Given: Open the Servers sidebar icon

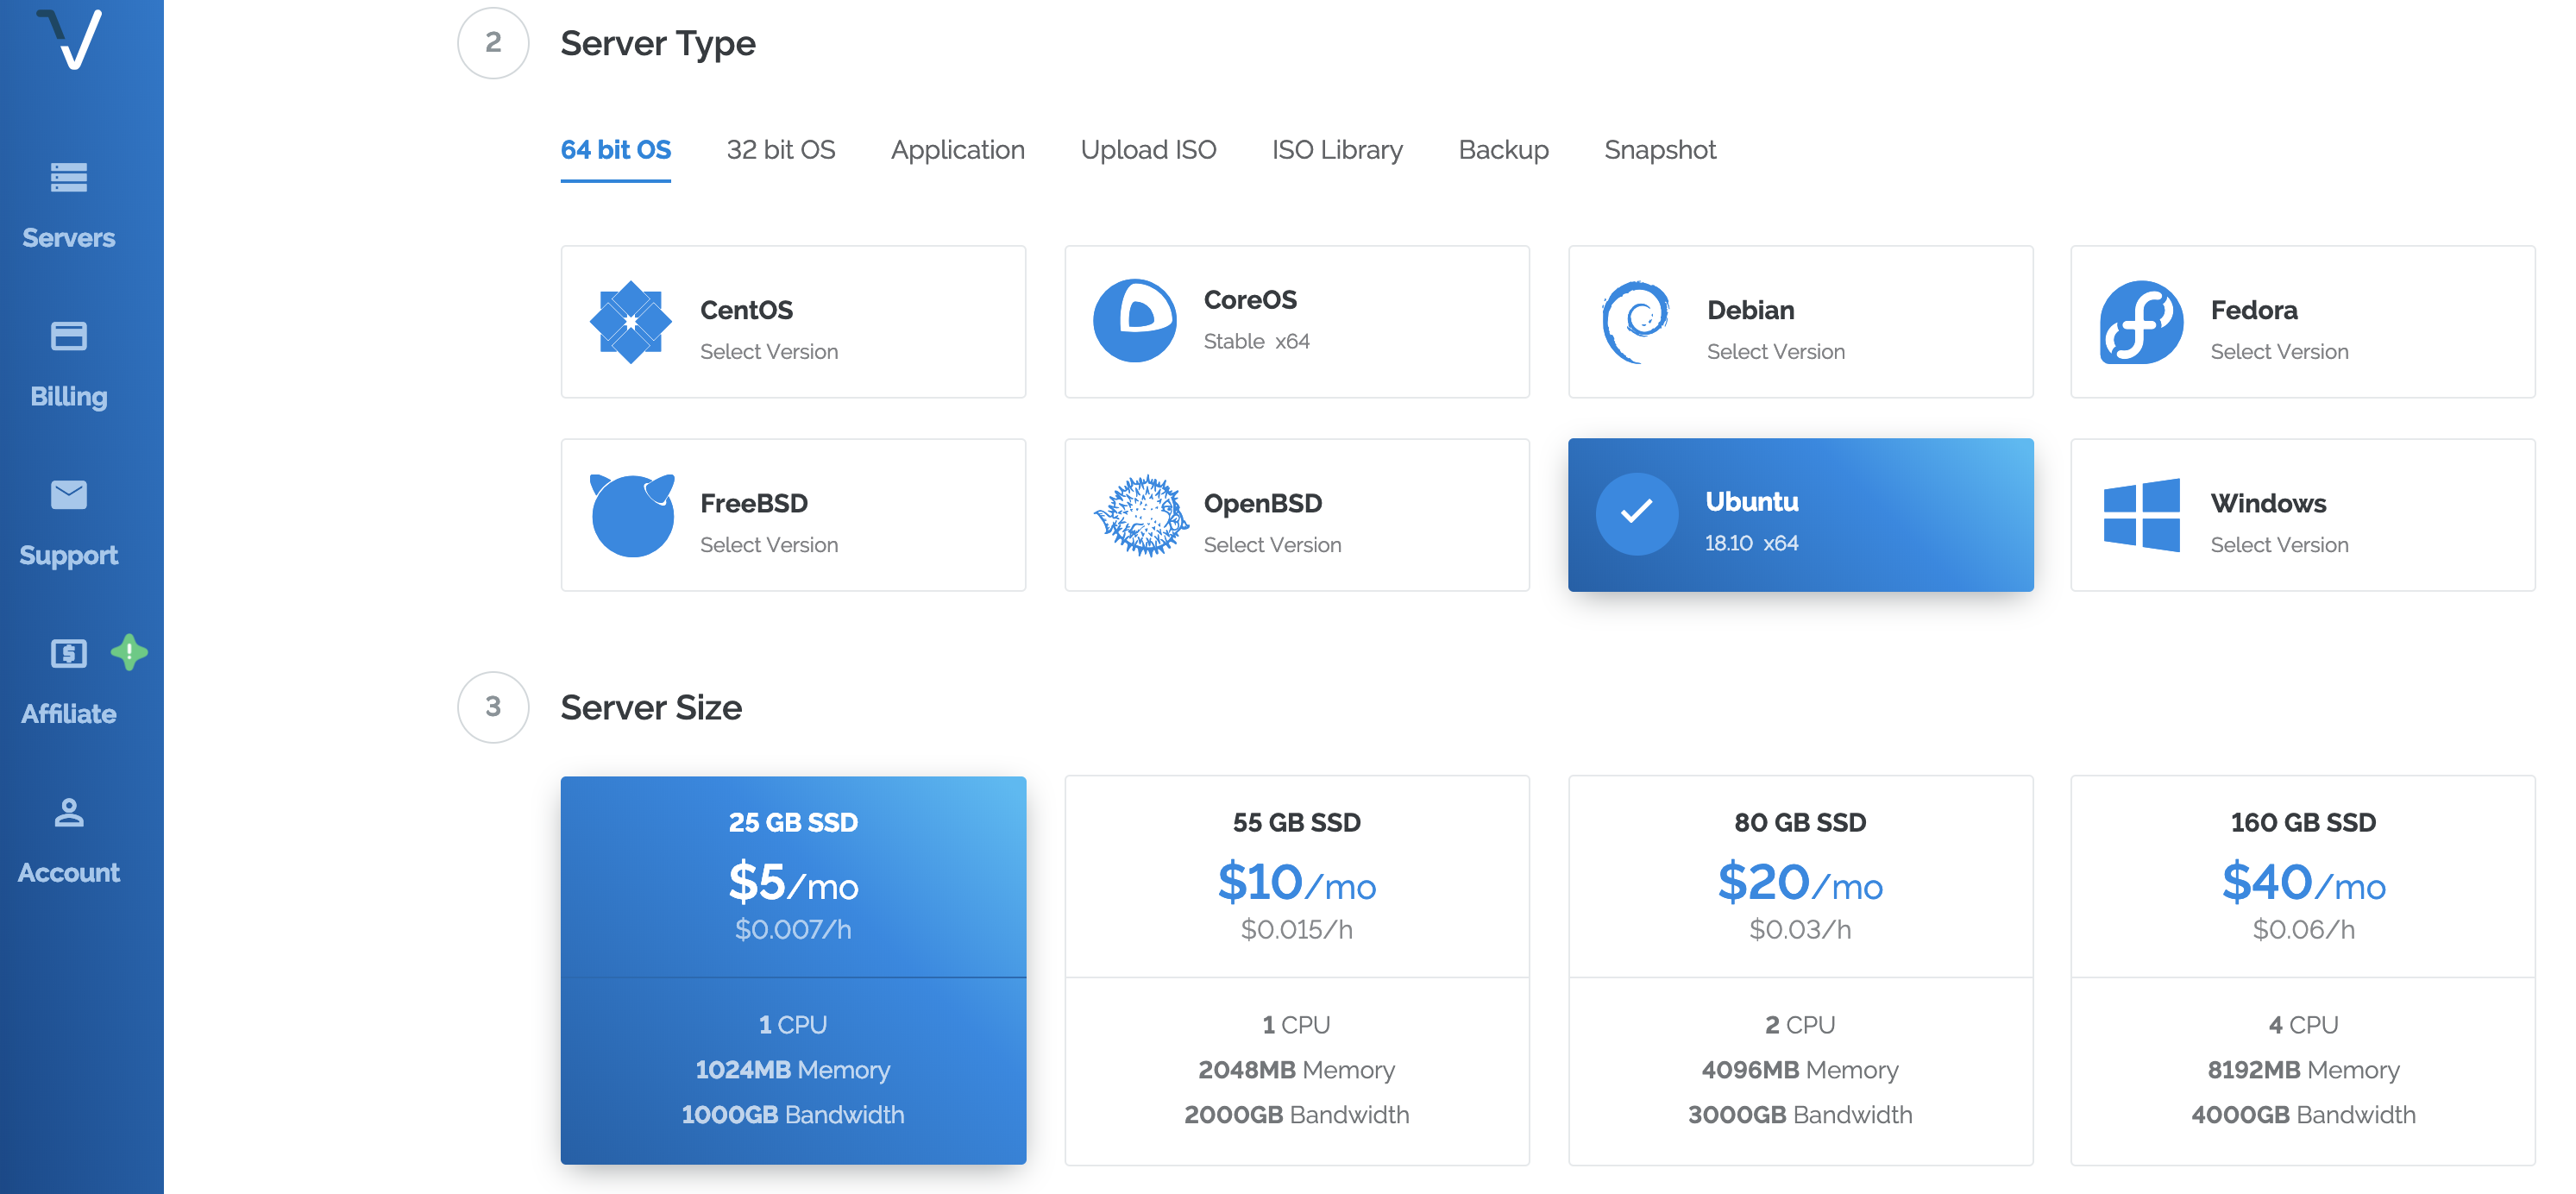Looking at the screenshot, I should (69, 177).
